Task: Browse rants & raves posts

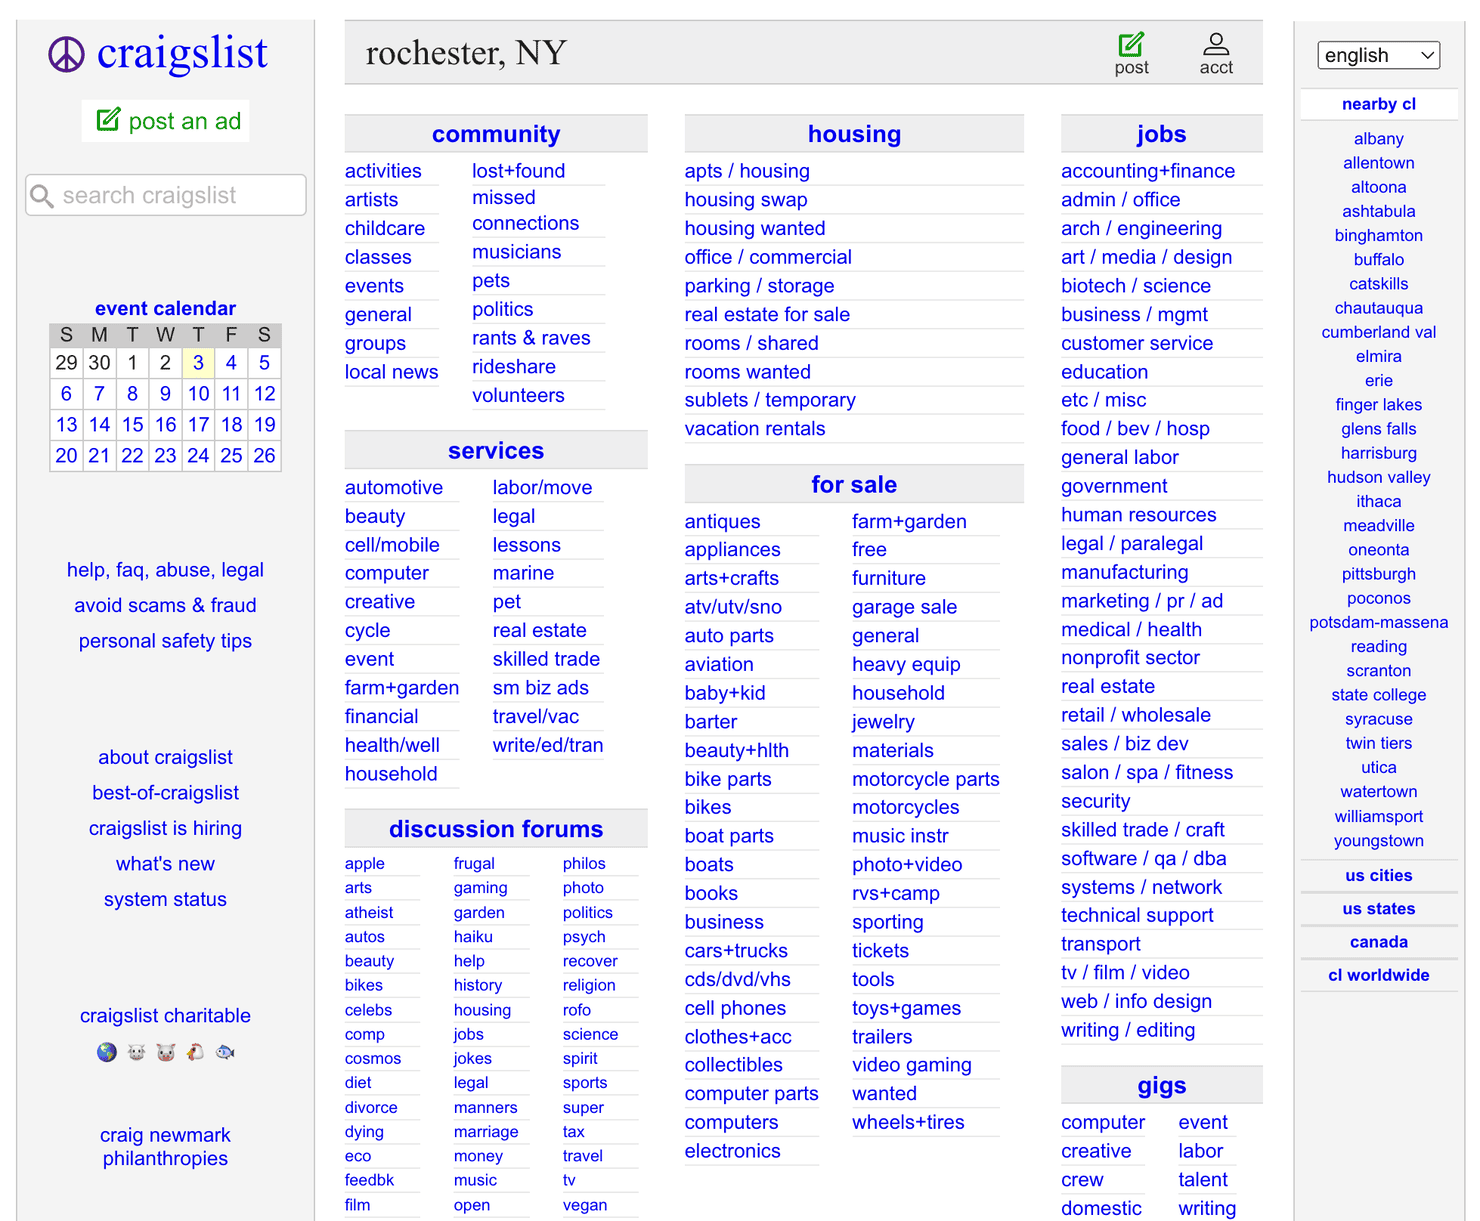Action: pyautogui.click(x=531, y=338)
